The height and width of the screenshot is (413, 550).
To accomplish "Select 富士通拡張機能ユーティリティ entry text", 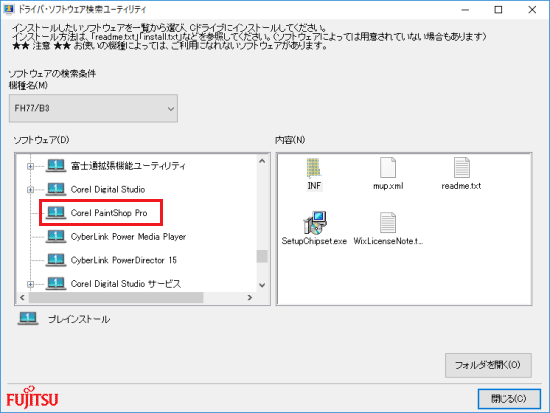I will coord(128,166).
